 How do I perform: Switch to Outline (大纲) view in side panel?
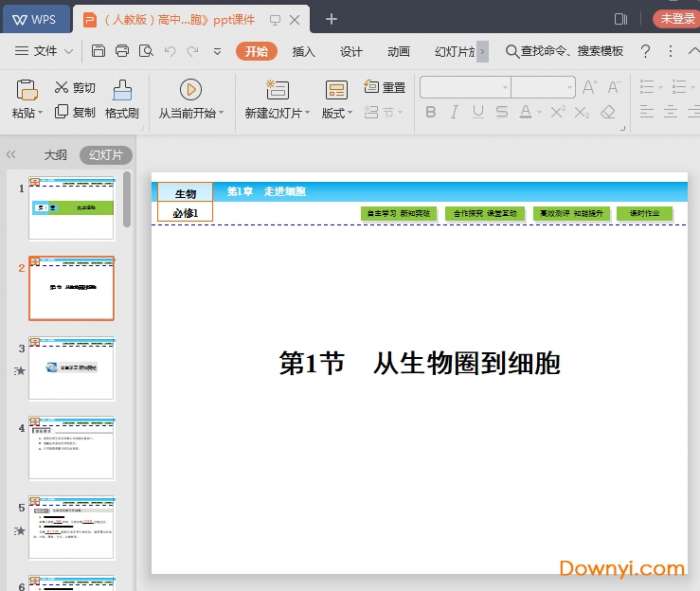coord(55,155)
